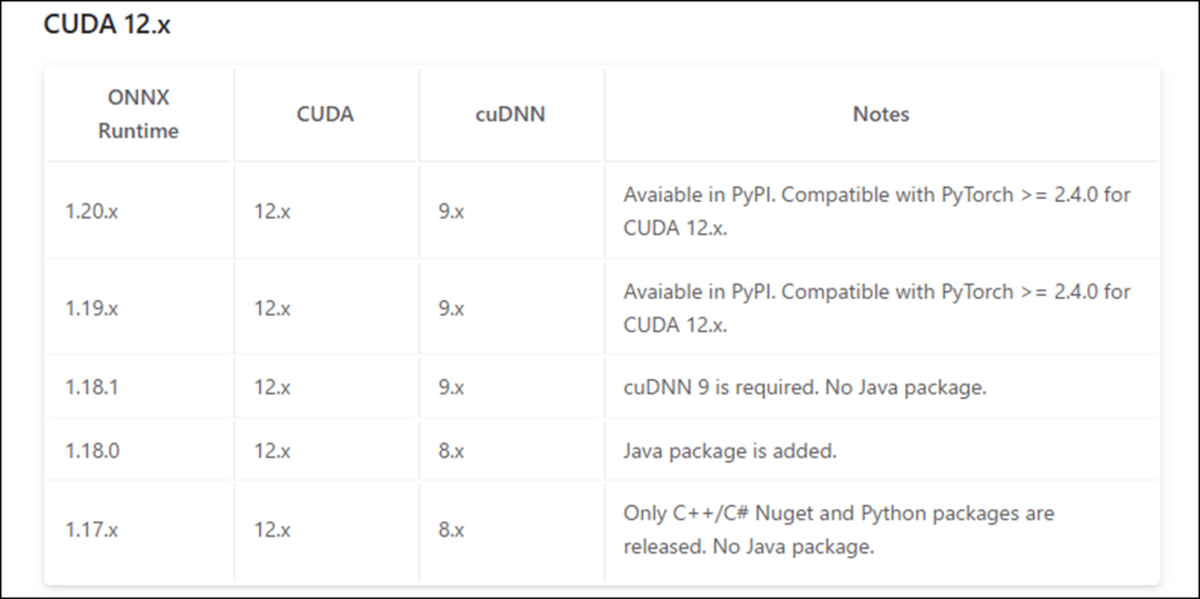Click the ONNX Runtime column header
This screenshot has width=1200, height=599.
pyautogui.click(x=138, y=114)
